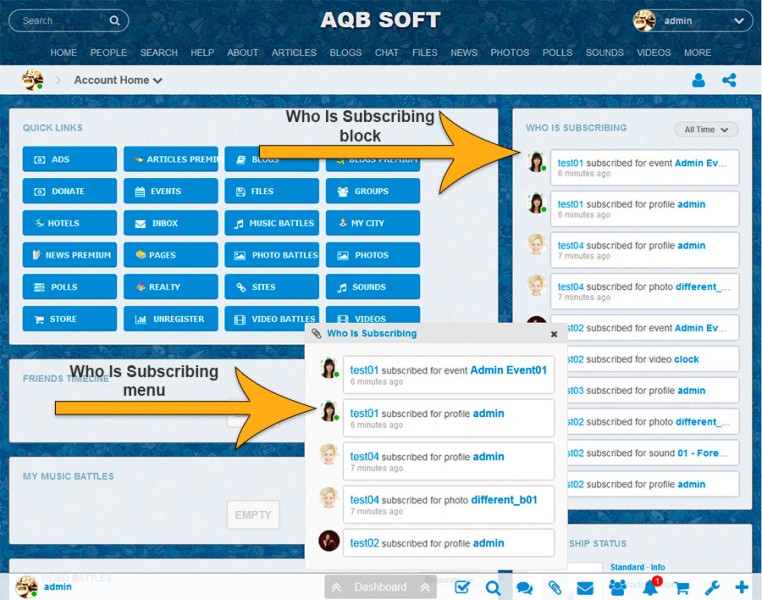762x600 pixels.
Task: Click the Search input field
Action: [69, 21]
